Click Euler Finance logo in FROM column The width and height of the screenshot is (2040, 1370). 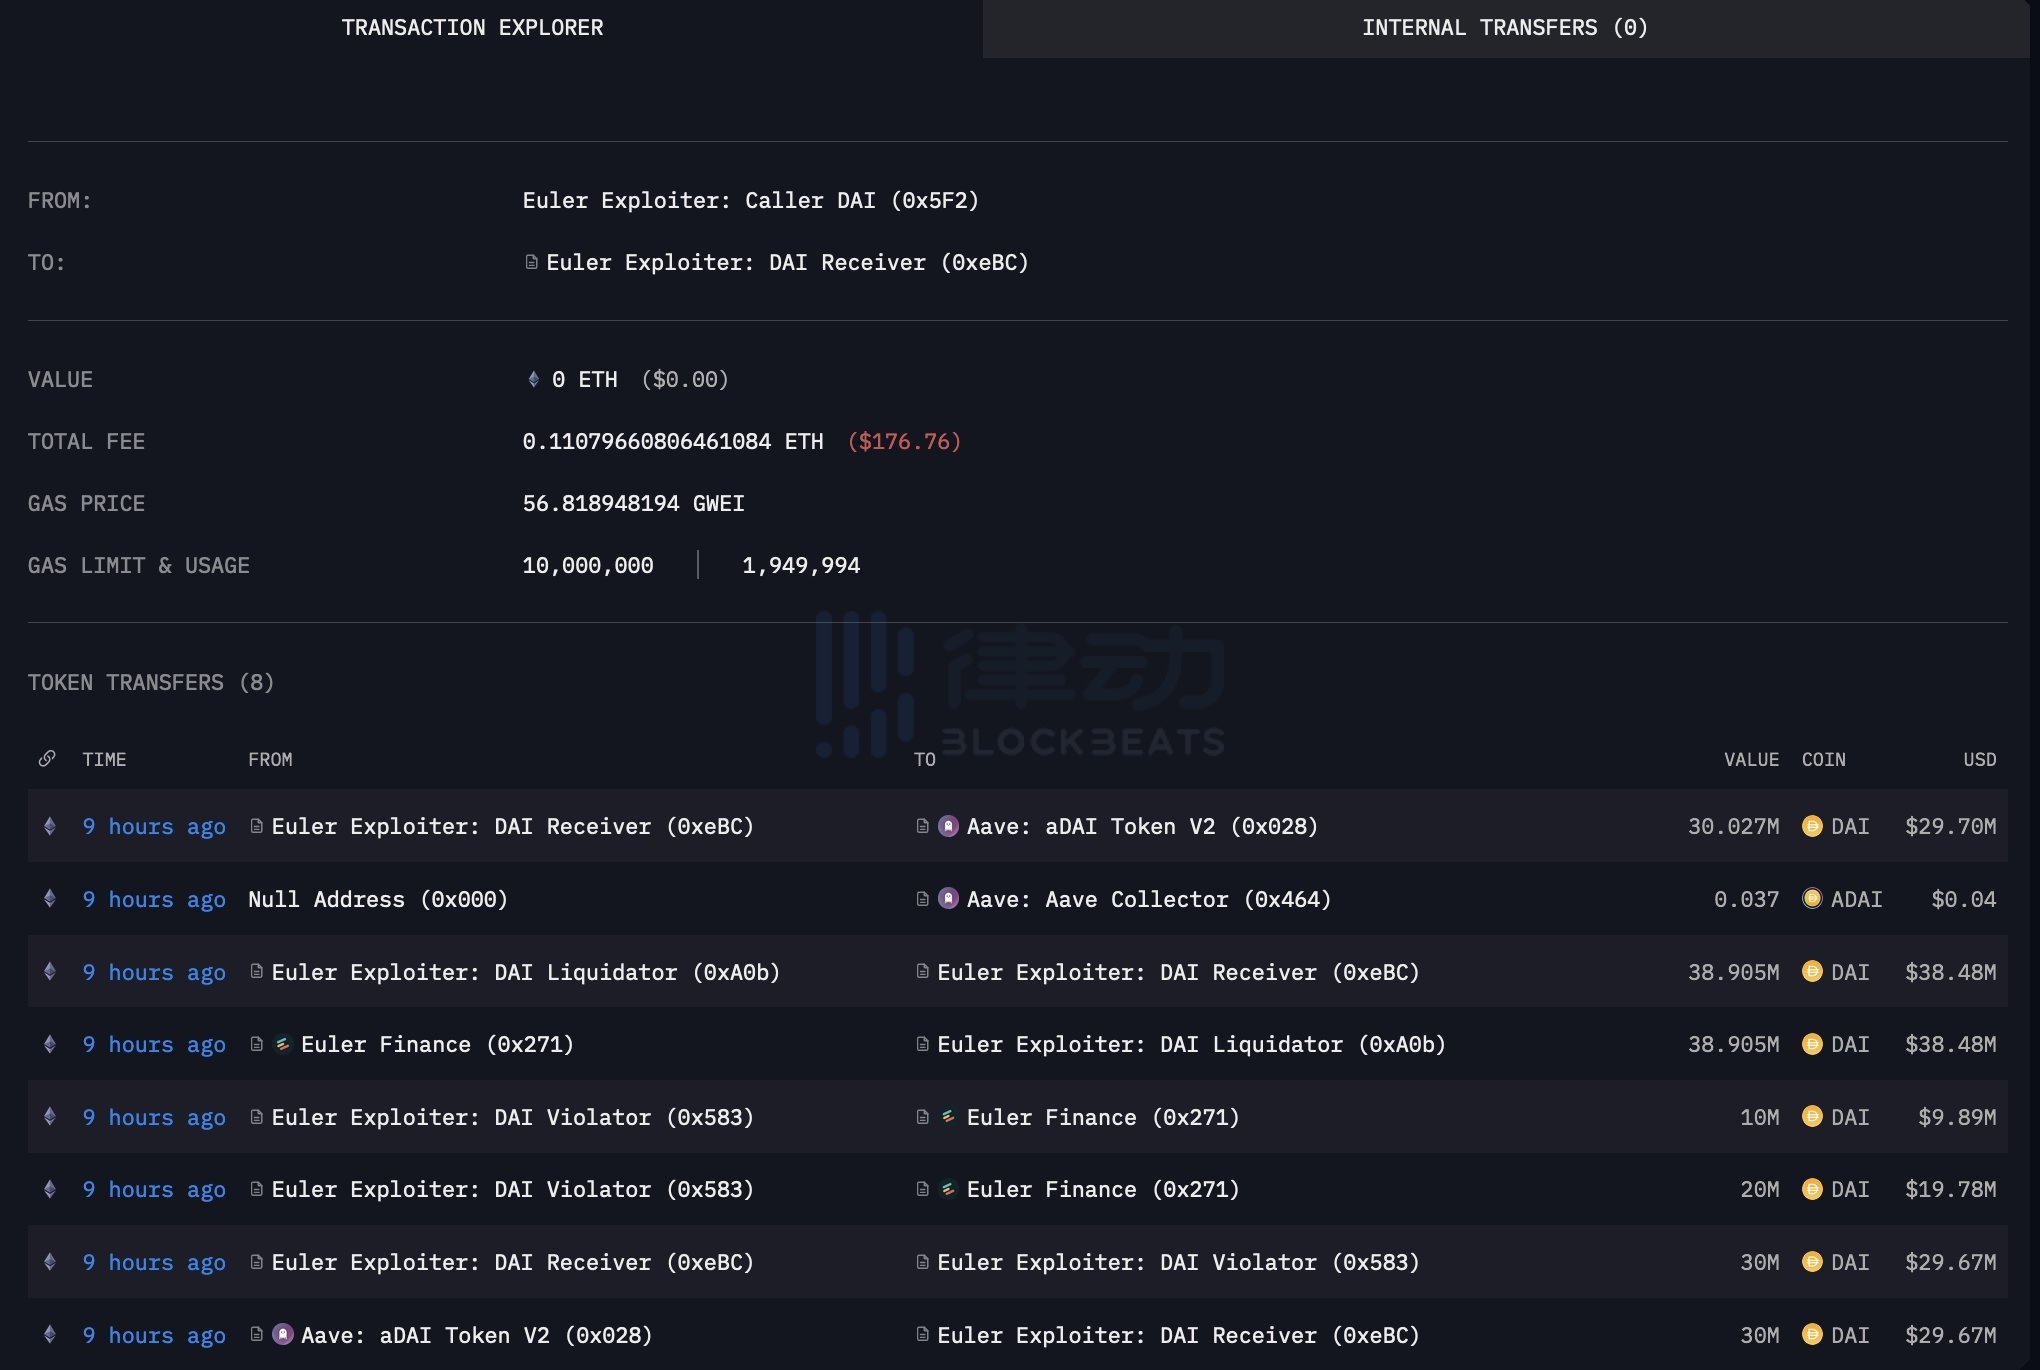[x=283, y=1044]
